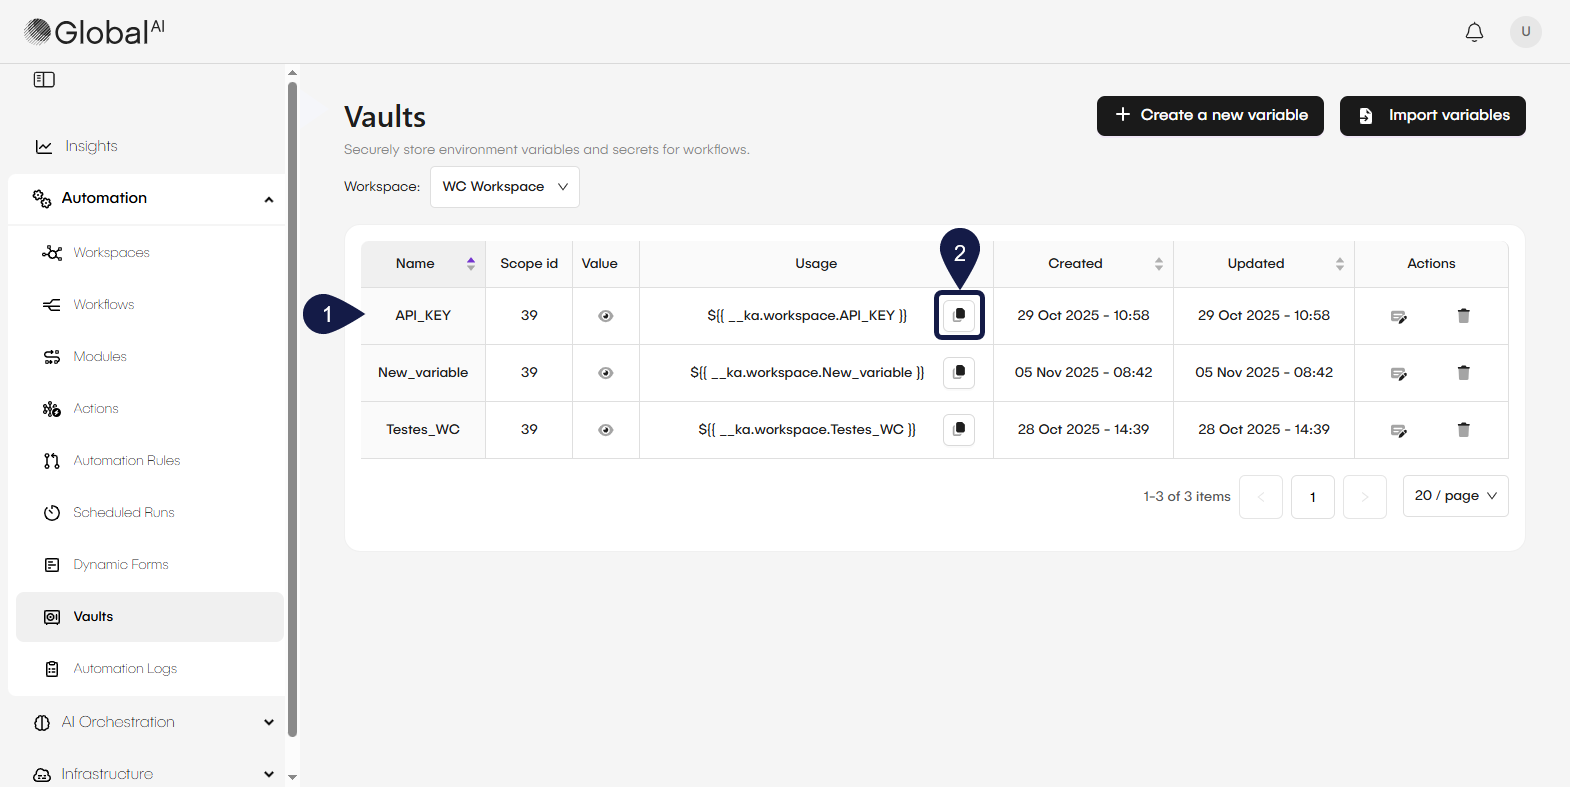Show the New_variable value
This screenshot has height=787, width=1570.
[605, 373]
